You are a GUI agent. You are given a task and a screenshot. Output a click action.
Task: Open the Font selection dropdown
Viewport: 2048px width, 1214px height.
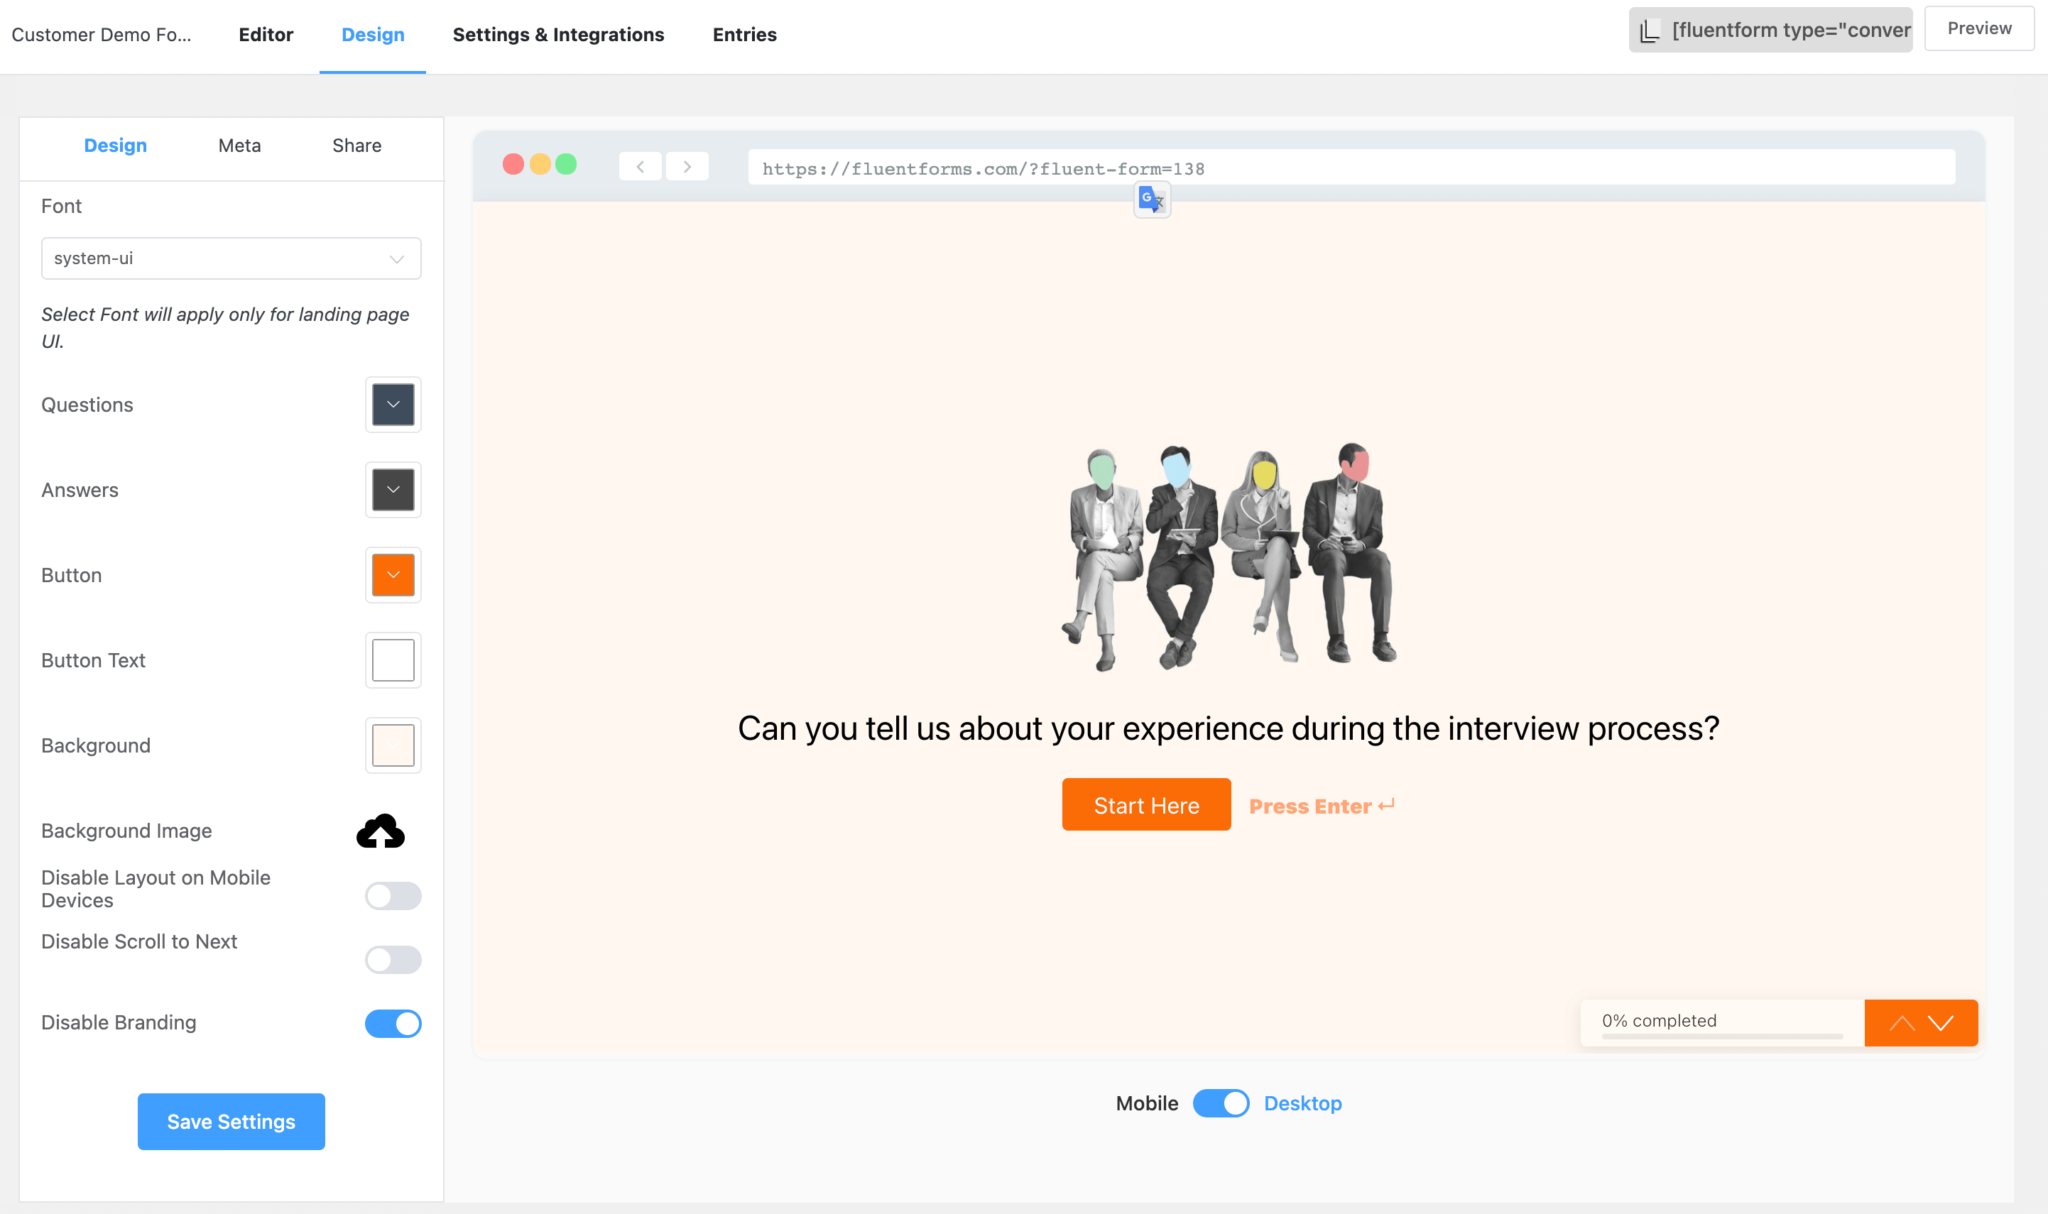(231, 258)
